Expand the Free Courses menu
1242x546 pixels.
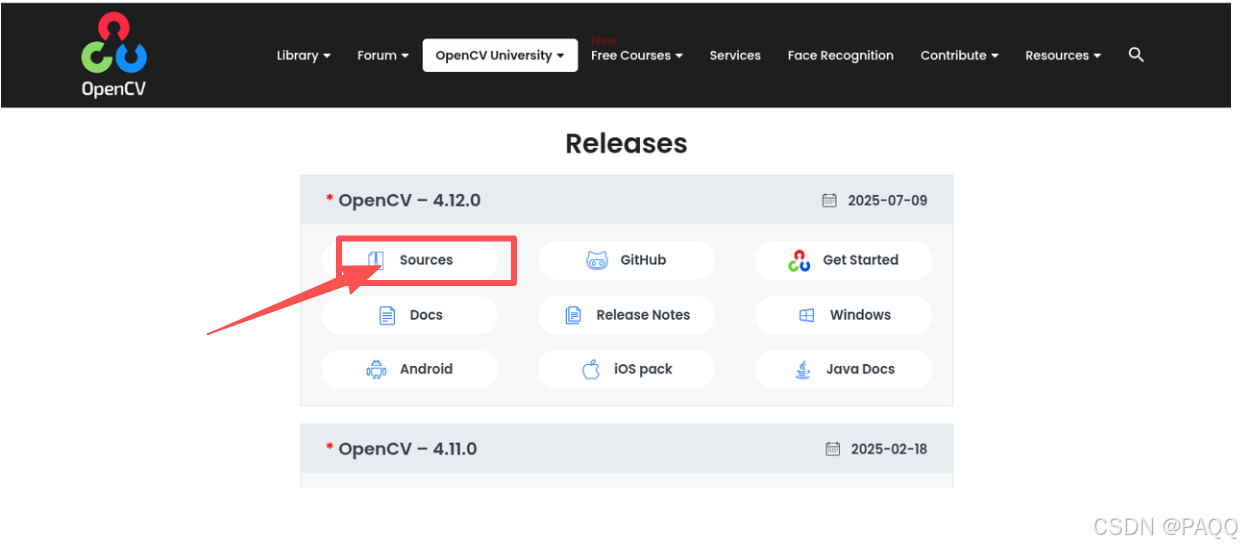tap(637, 55)
